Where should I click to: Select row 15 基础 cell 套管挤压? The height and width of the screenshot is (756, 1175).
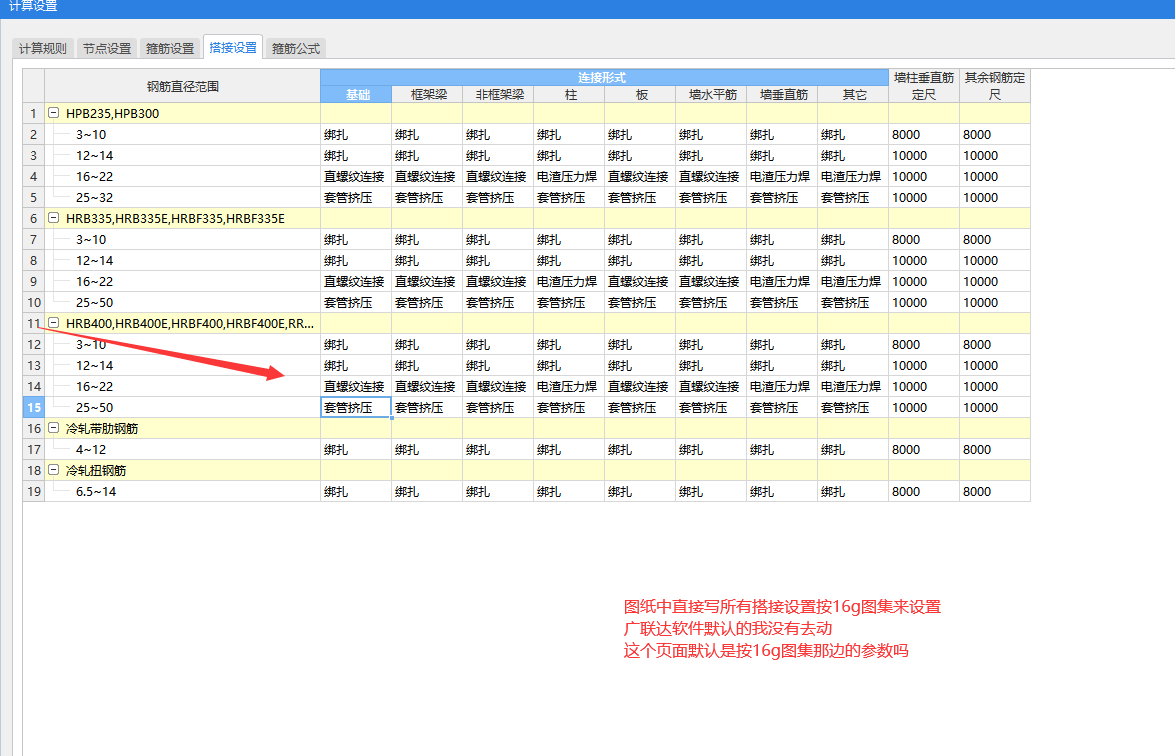pyautogui.click(x=356, y=408)
